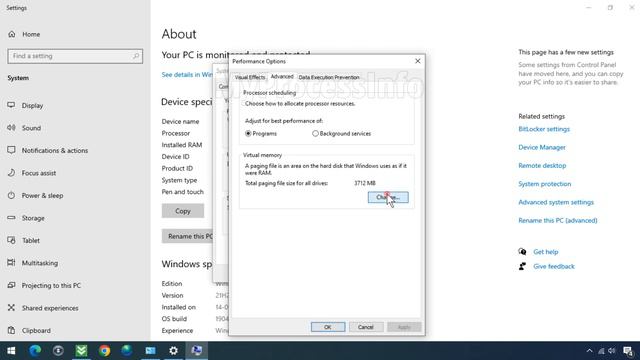Launch Microsoft Edge from the taskbar

(35, 351)
